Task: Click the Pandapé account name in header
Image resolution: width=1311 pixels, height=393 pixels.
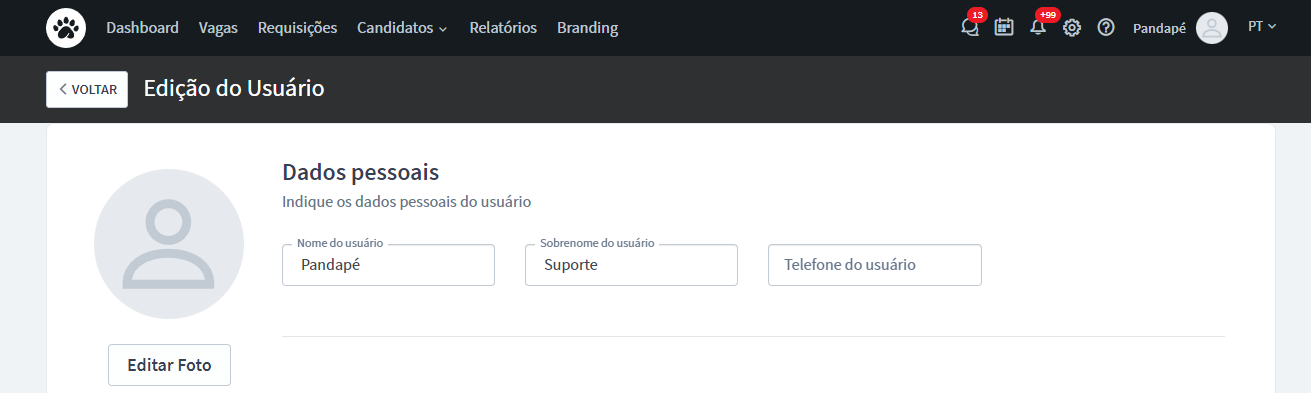Action: tap(1159, 28)
